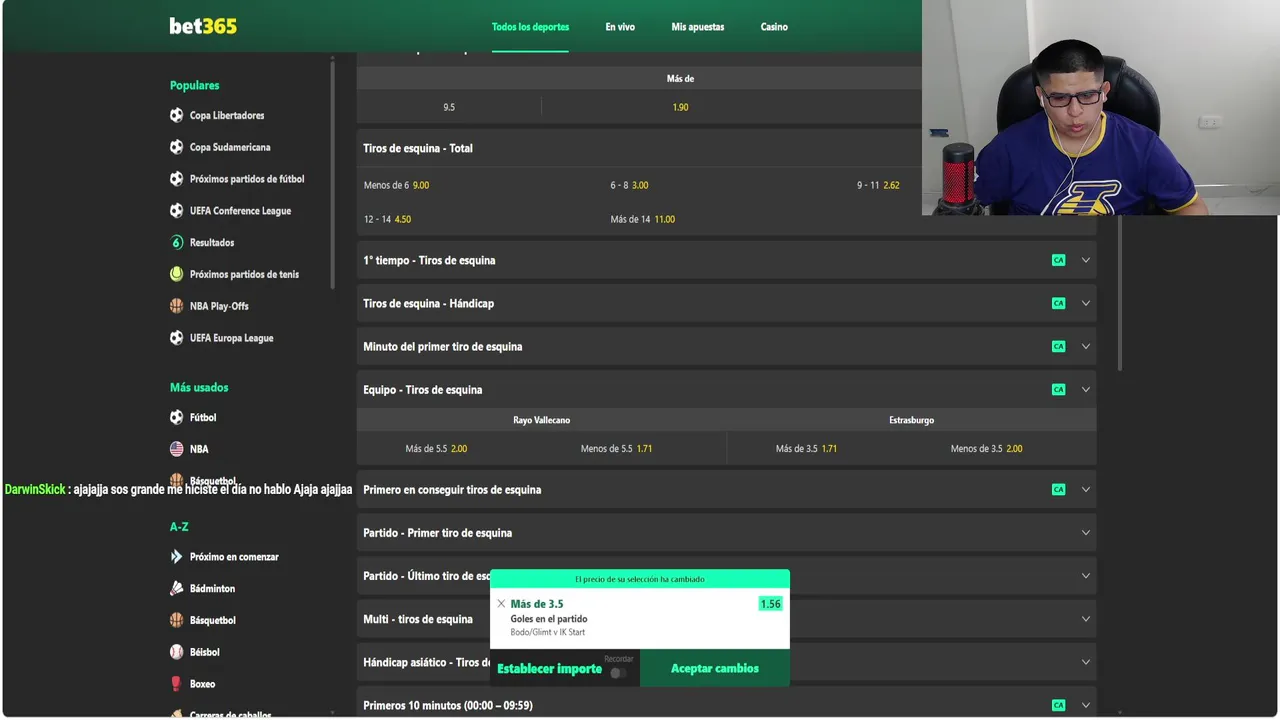Click CA badge on Minuto del primer tiro de esquina
This screenshot has height=720, width=1280.
click(x=1058, y=347)
